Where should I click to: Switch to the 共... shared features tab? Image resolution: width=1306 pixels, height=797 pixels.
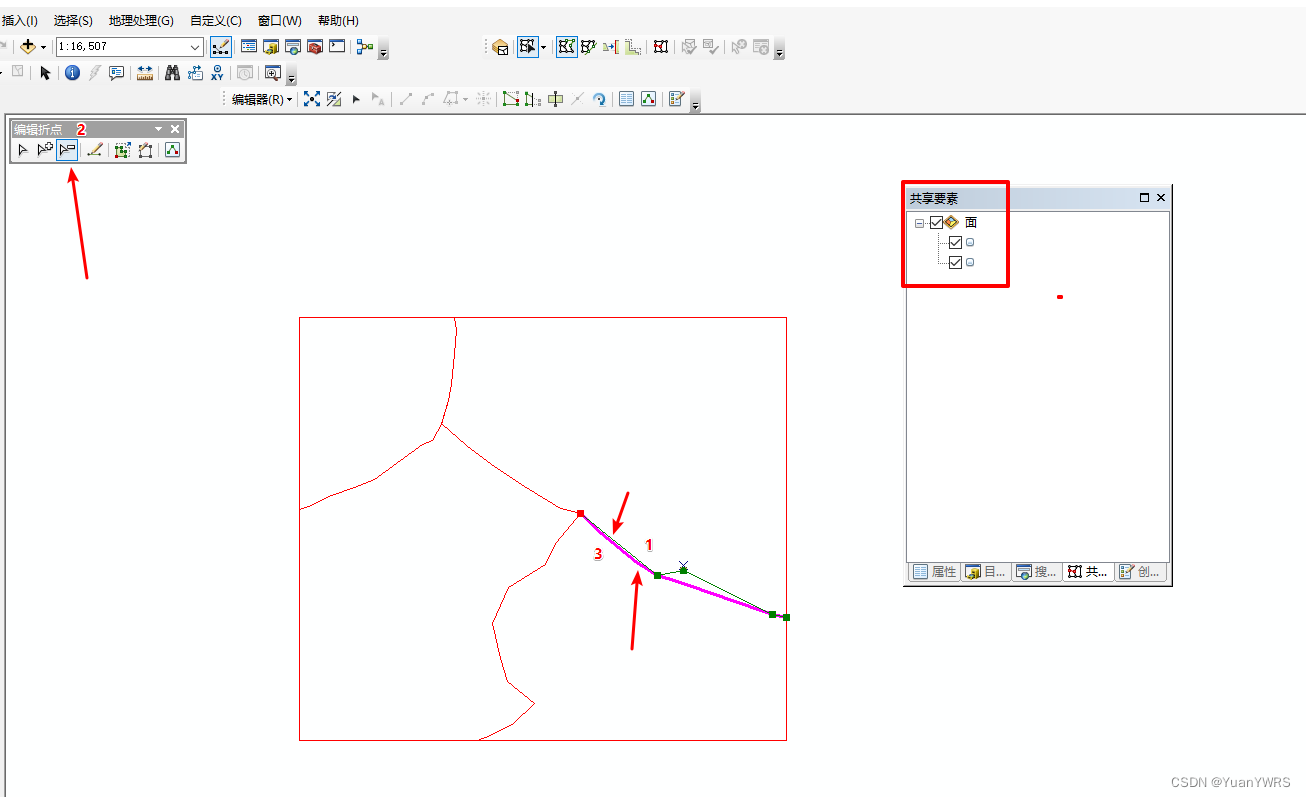point(1088,572)
